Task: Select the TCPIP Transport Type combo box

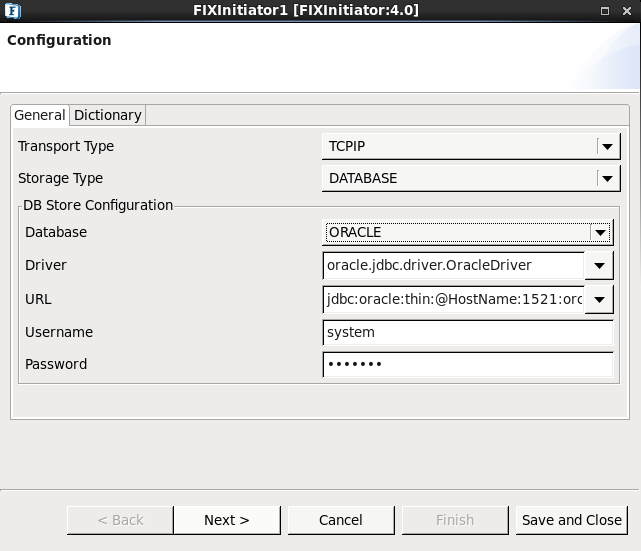Action: 471,146
